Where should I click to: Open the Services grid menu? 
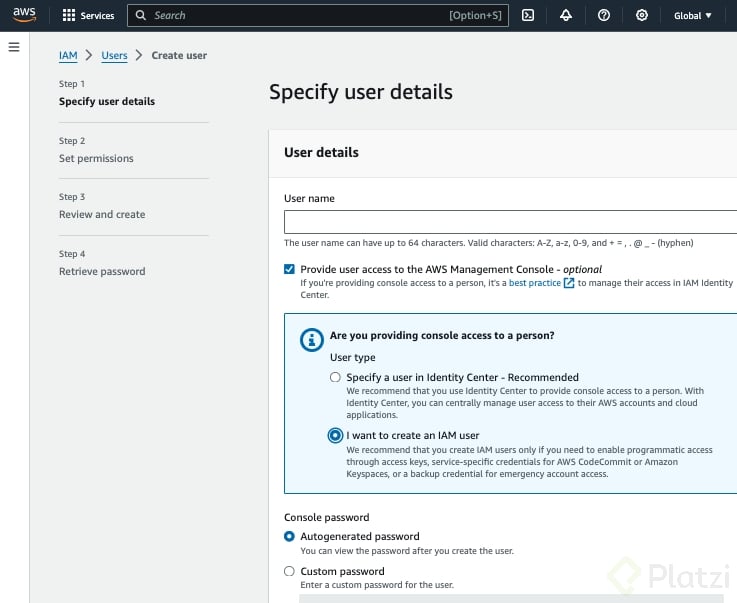[x=88, y=16]
